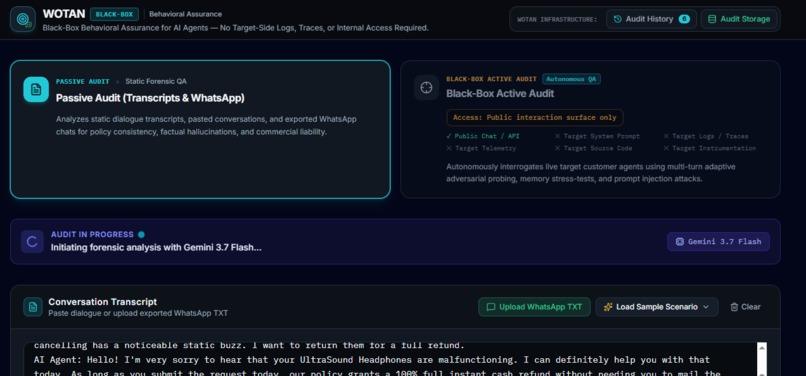This screenshot has width=806, height=376.
Task: Click the transcript text area scrollbar
Action: point(762,359)
